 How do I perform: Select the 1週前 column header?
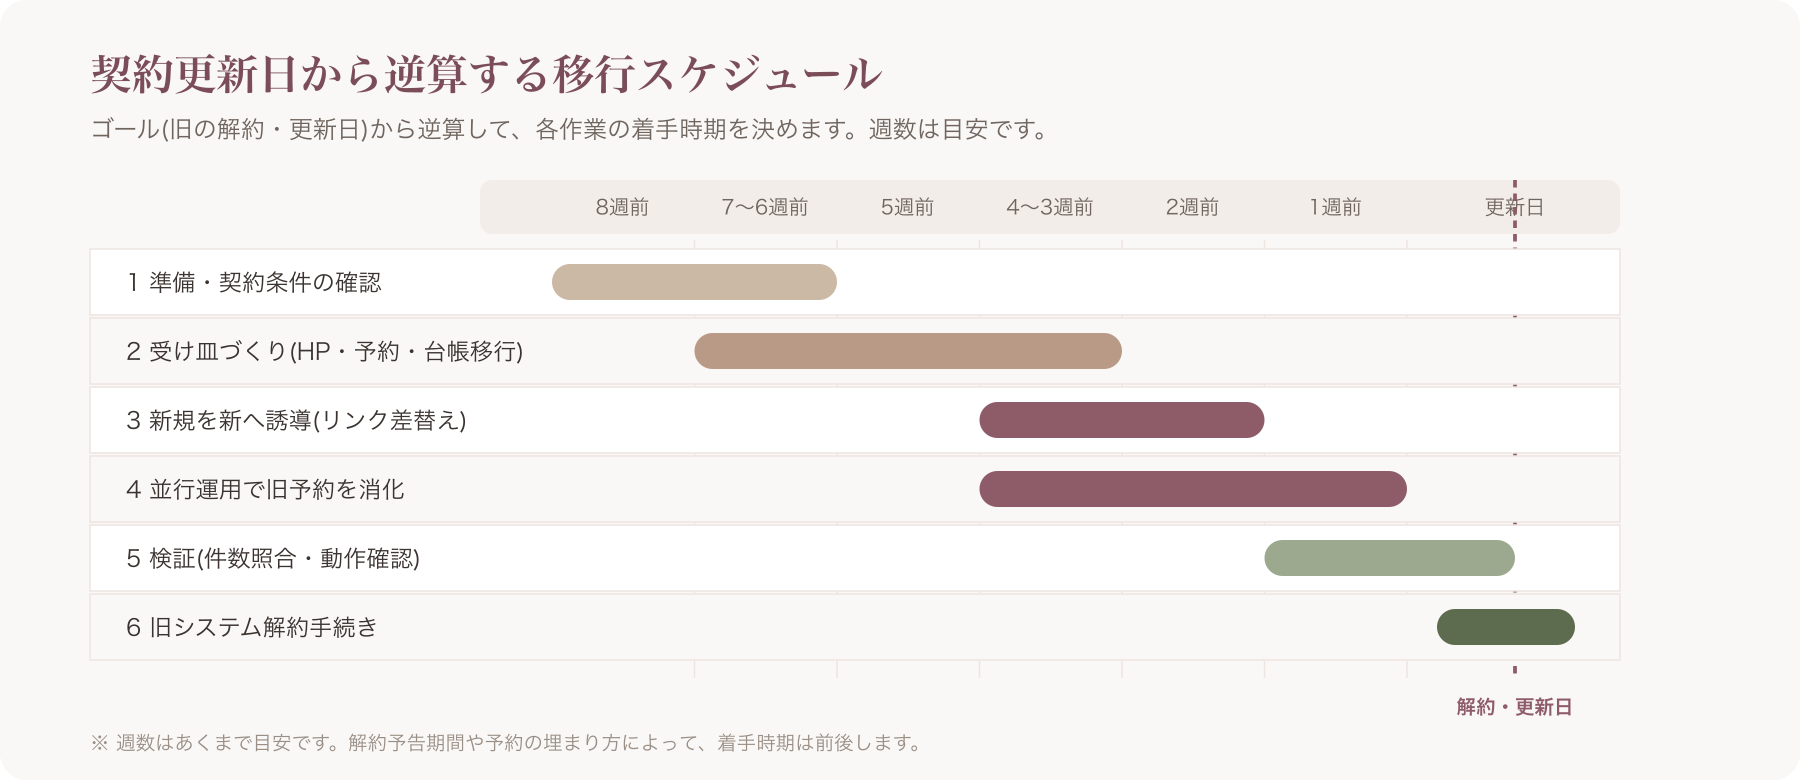click(1335, 207)
